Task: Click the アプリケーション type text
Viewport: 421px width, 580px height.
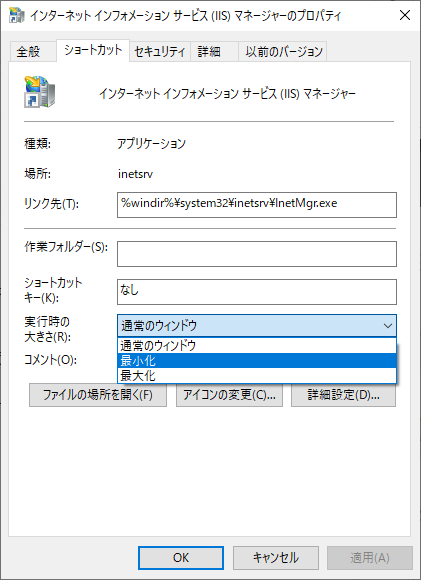Action: pyautogui.click(x=151, y=143)
